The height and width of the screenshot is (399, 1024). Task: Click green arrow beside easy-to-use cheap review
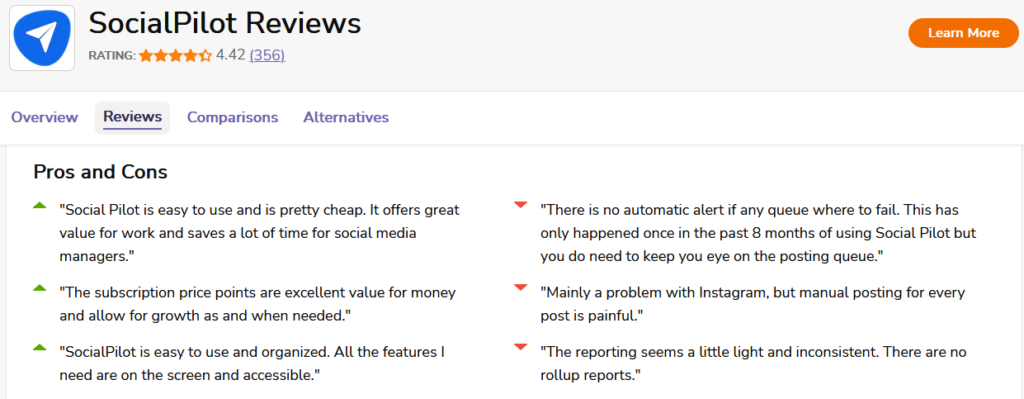tap(40, 206)
